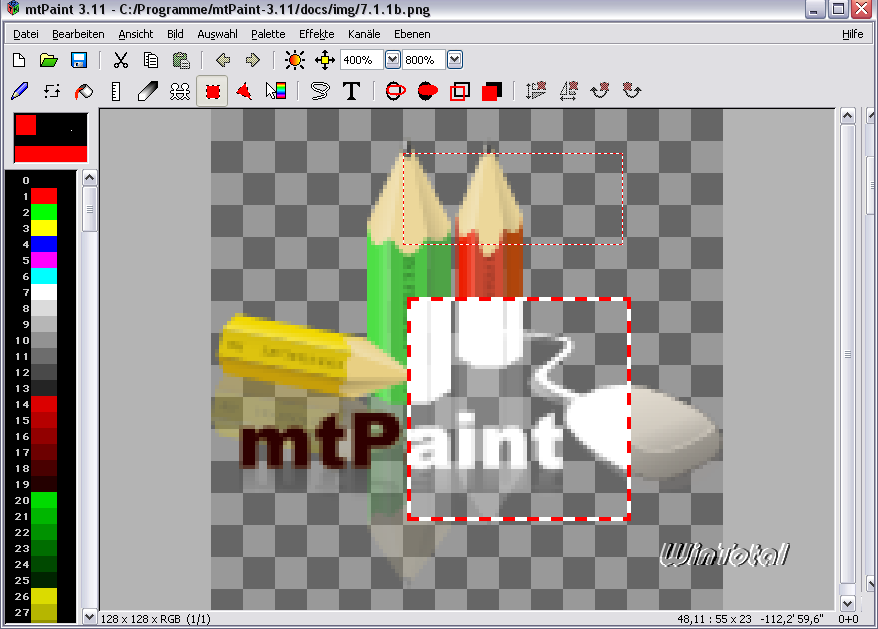Open the Hilfe menu
This screenshot has width=878, height=629.
coord(853,34)
